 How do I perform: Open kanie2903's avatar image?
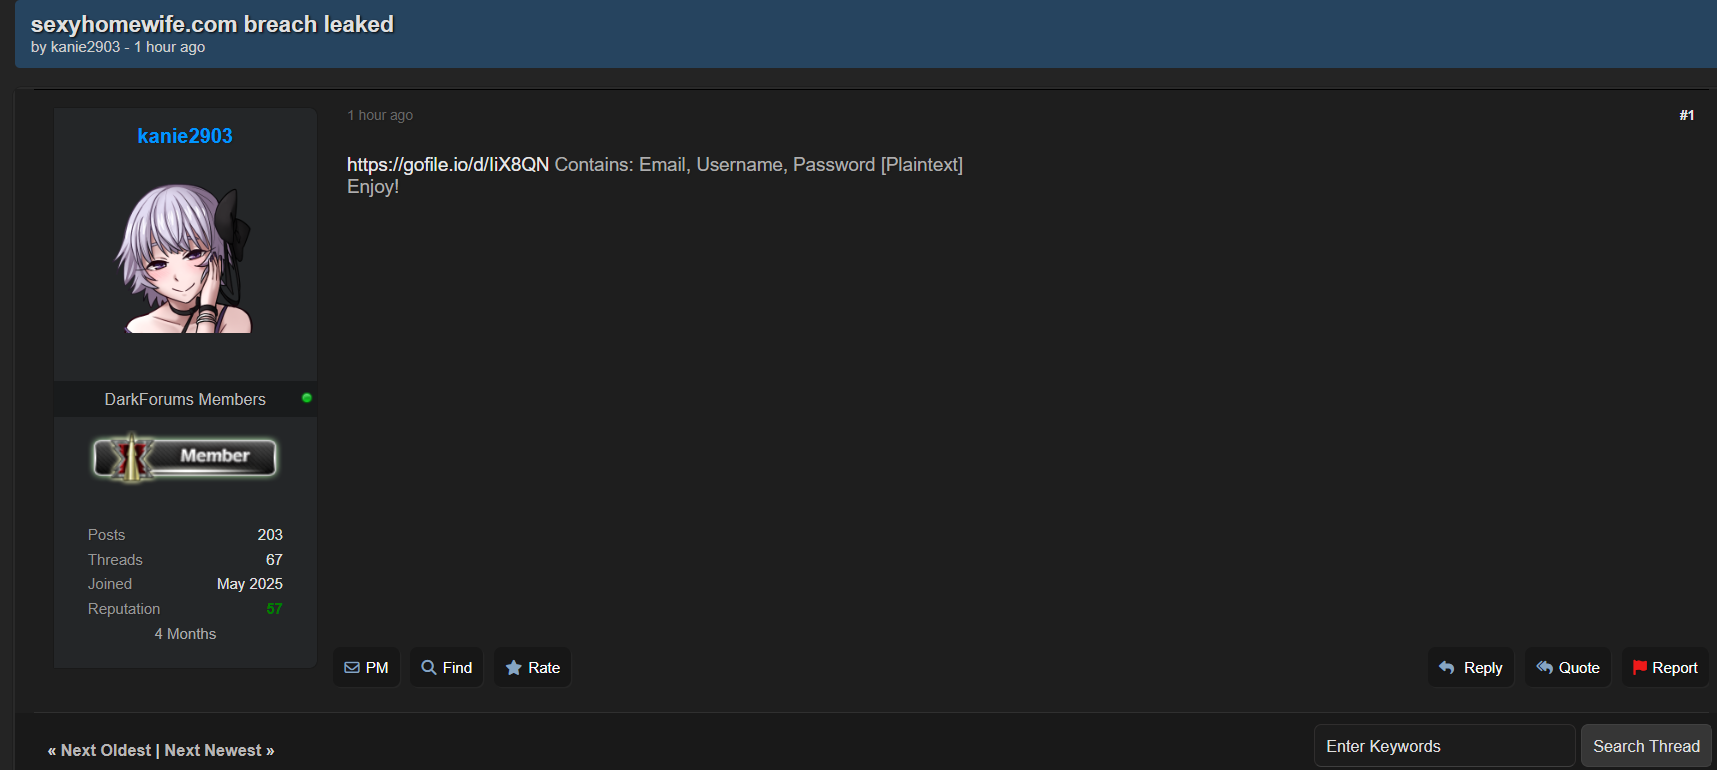click(x=185, y=258)
